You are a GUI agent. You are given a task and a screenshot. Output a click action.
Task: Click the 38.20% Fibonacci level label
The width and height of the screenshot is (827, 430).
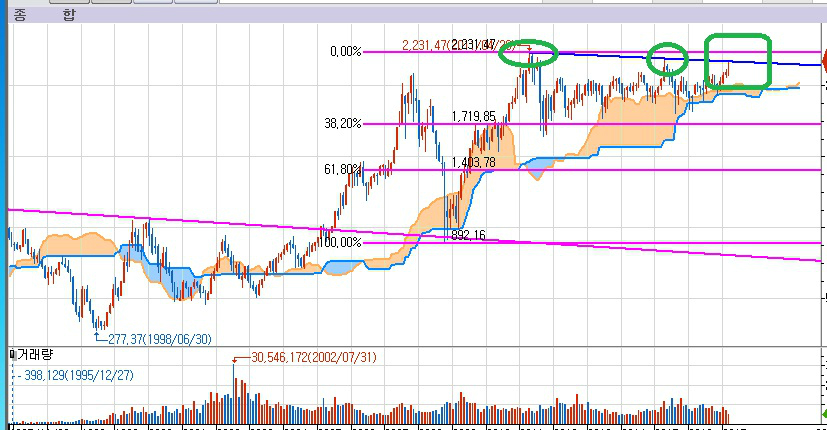pos(342,123)
